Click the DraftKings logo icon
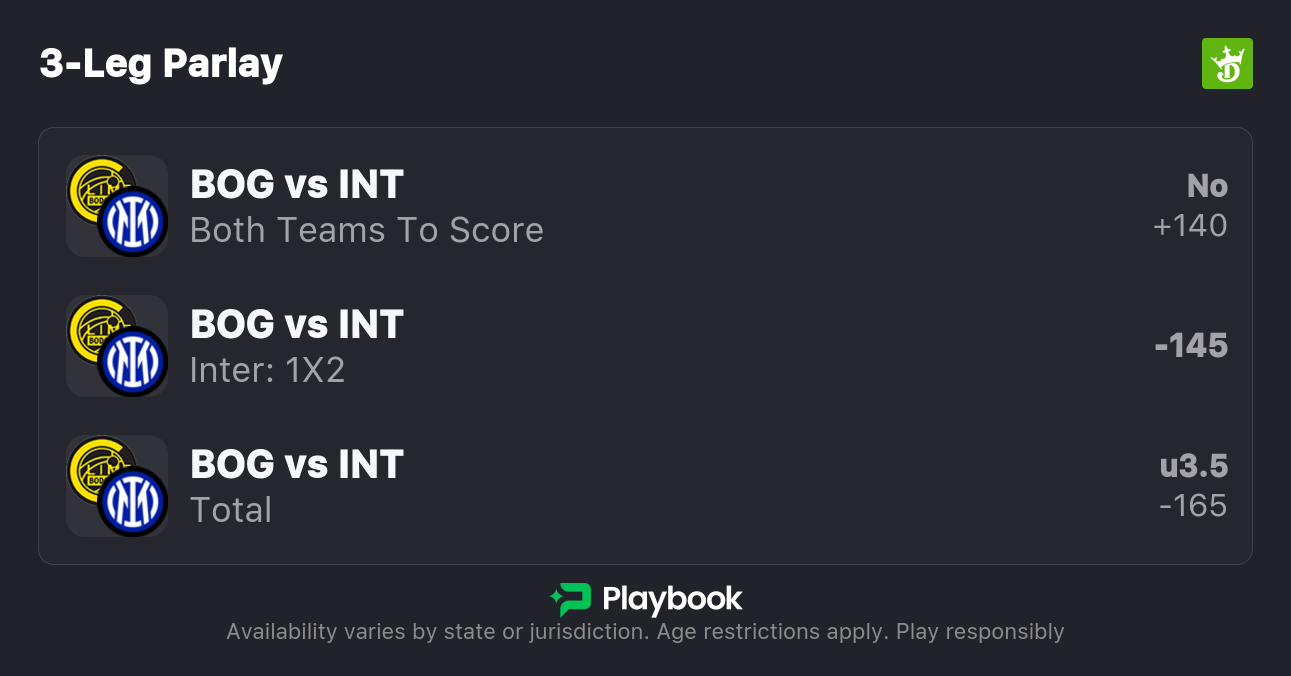1291x676 pixels. [1226, 64]
